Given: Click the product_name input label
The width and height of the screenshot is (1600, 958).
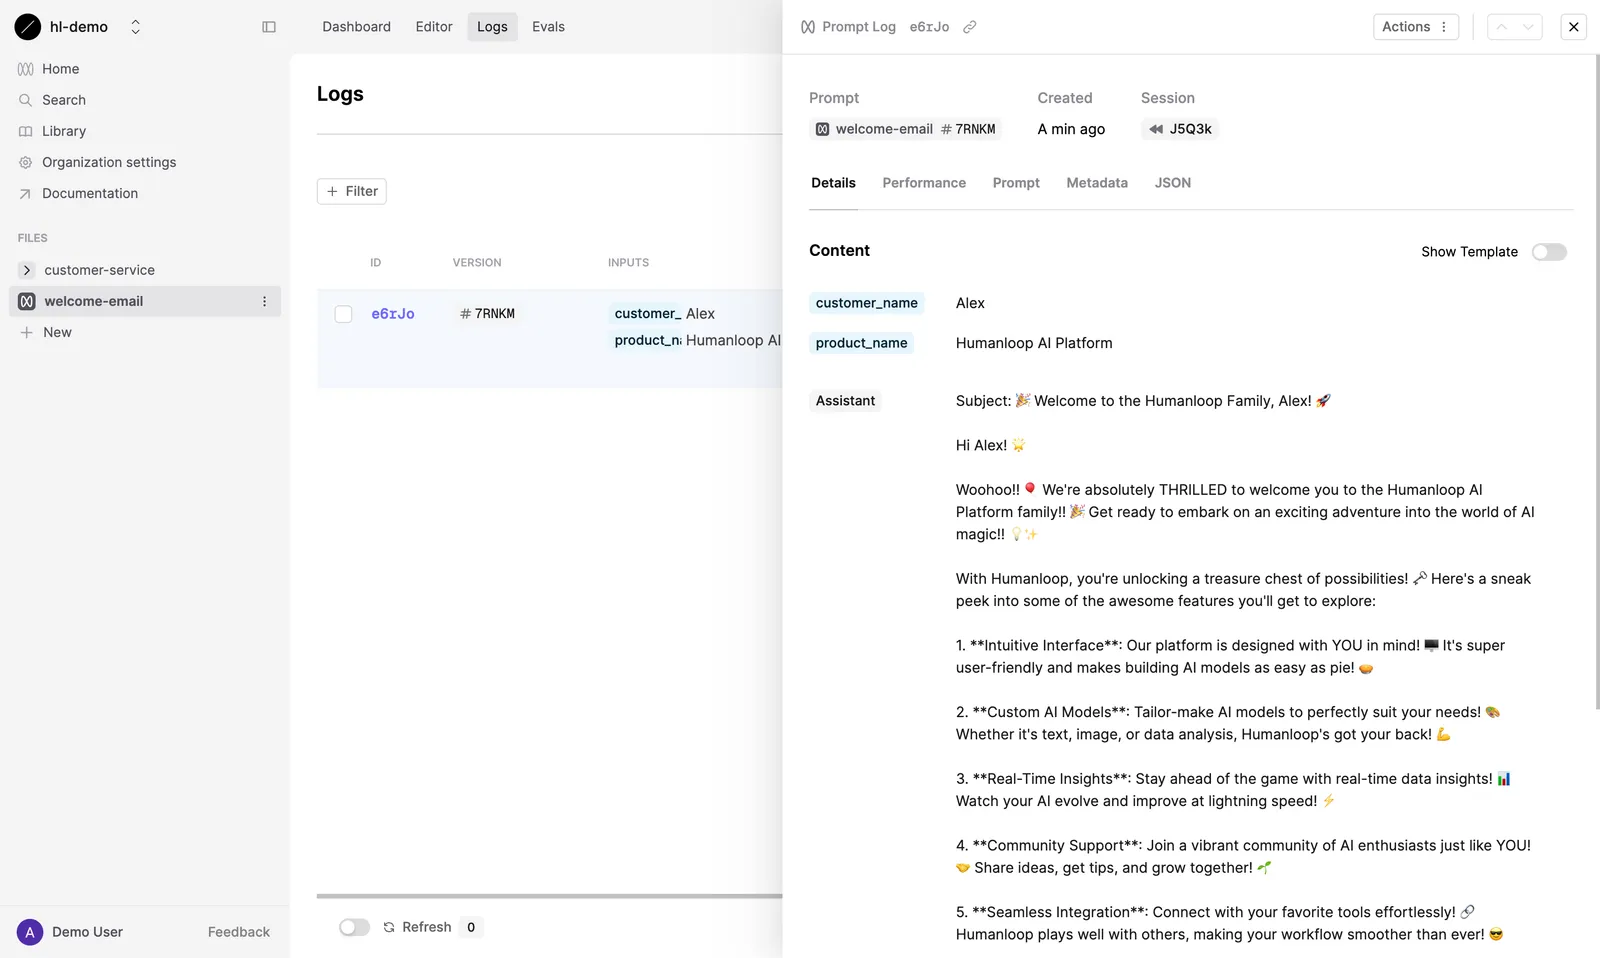Looking at the screenshot, I should pos(862,343).
